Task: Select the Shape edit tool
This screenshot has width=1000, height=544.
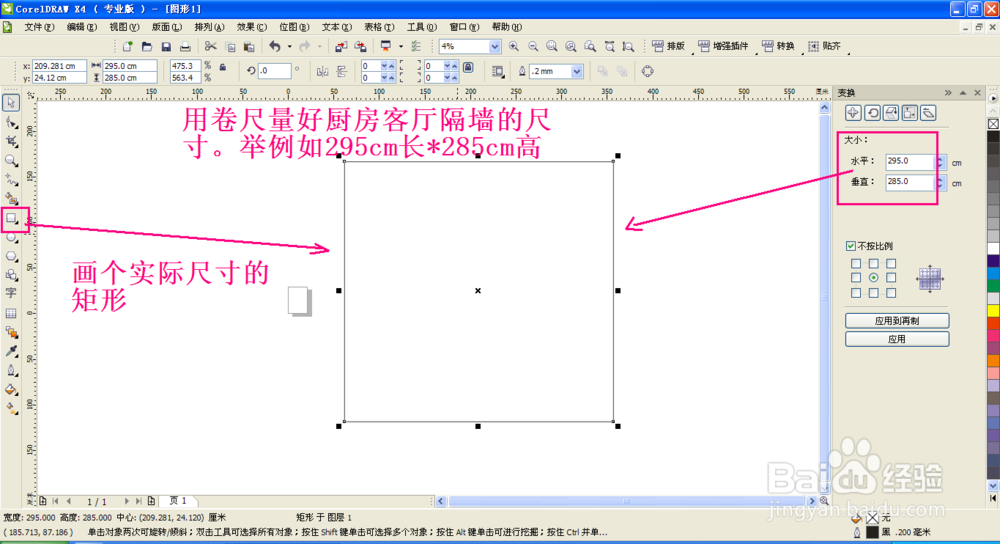Action: pyautogui.click(x=11, y=122)
